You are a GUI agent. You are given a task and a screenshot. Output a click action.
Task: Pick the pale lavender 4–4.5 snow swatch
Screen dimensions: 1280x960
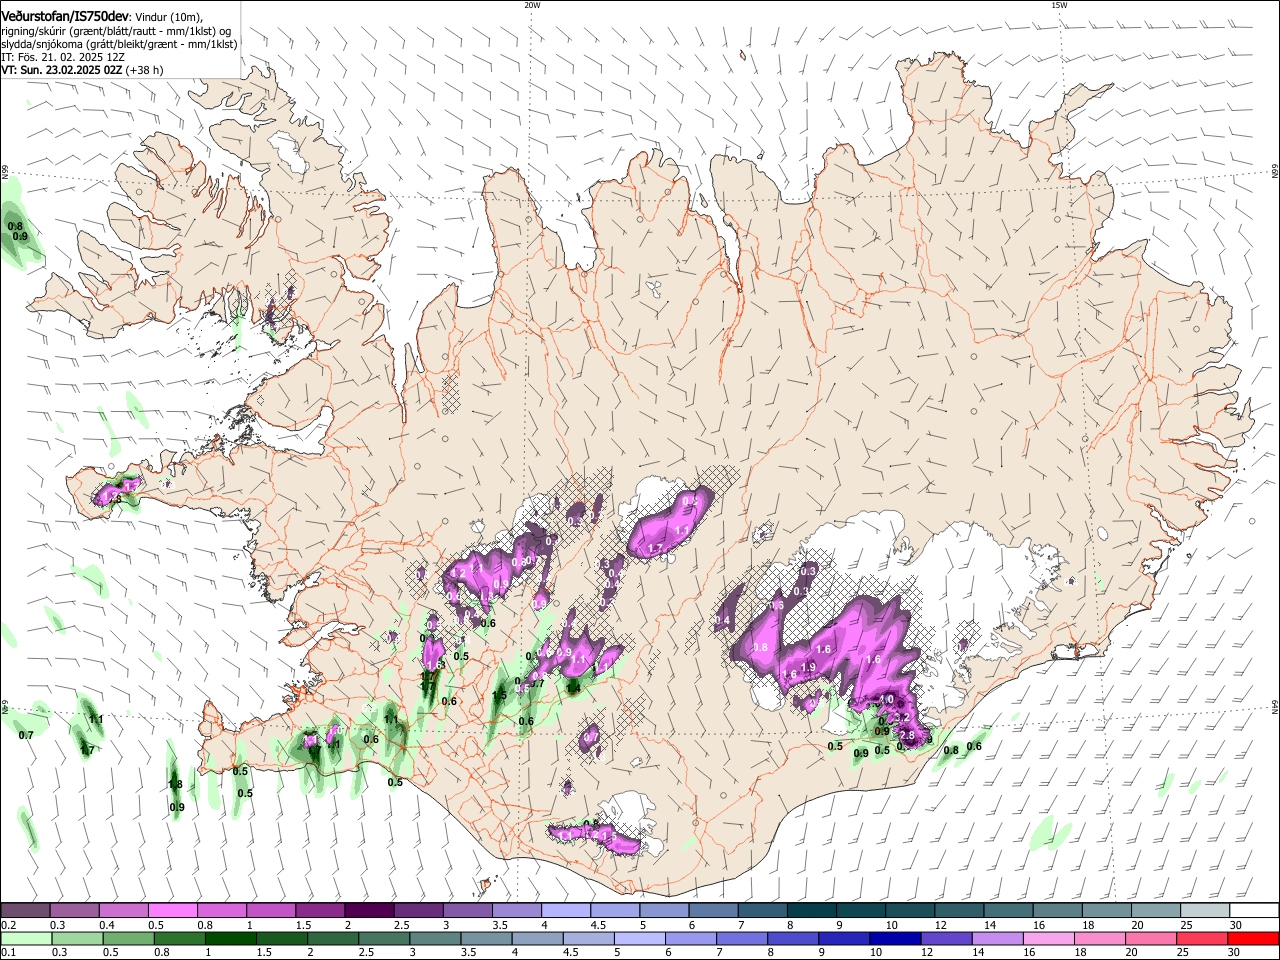tap(565, 910)
